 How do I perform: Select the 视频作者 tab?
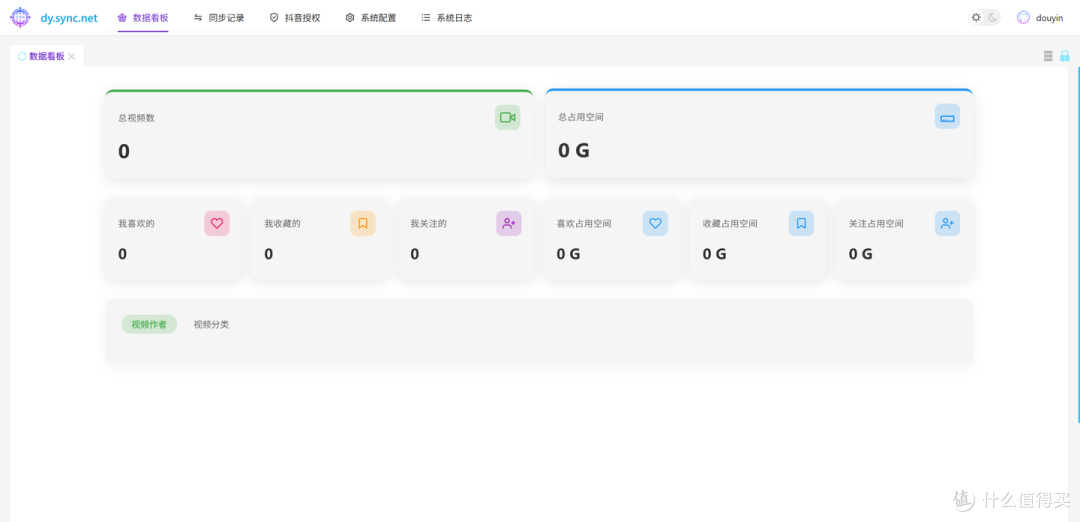point(149,324)
